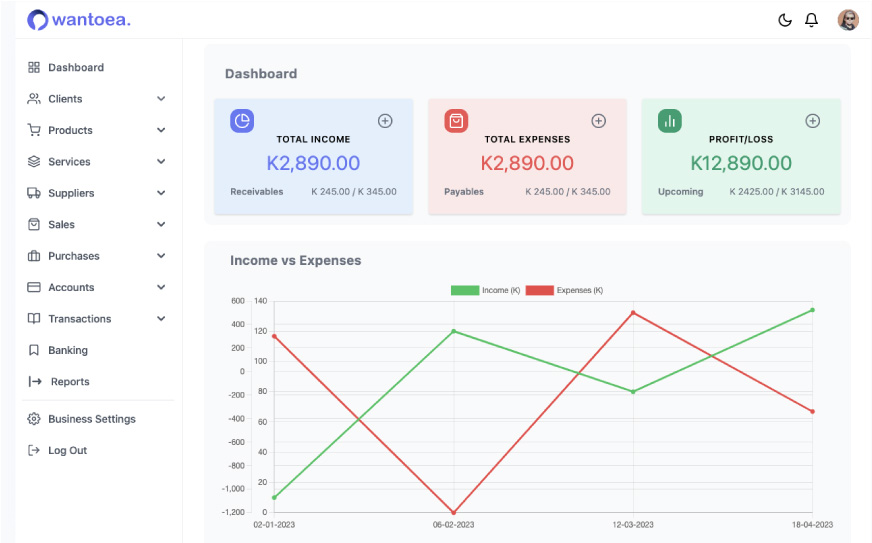The width and height of the screenshot is (872, 543).
Task: Click the pie chart icon on Total Income
Action: pos(242,121)
